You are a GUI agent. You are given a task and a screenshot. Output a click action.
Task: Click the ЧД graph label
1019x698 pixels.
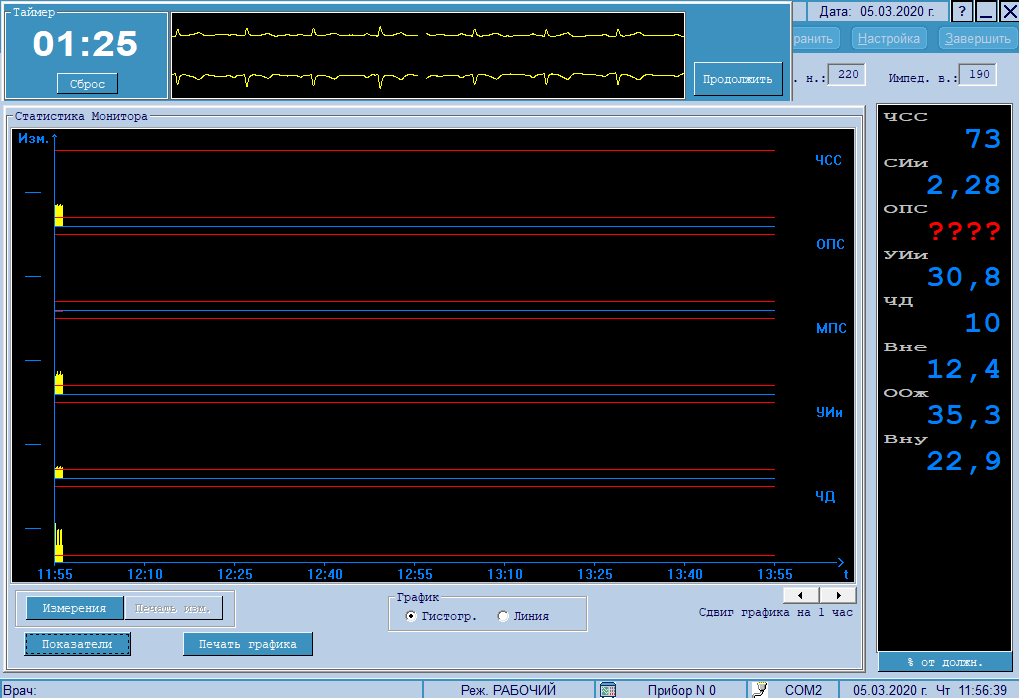click(825, 497)
